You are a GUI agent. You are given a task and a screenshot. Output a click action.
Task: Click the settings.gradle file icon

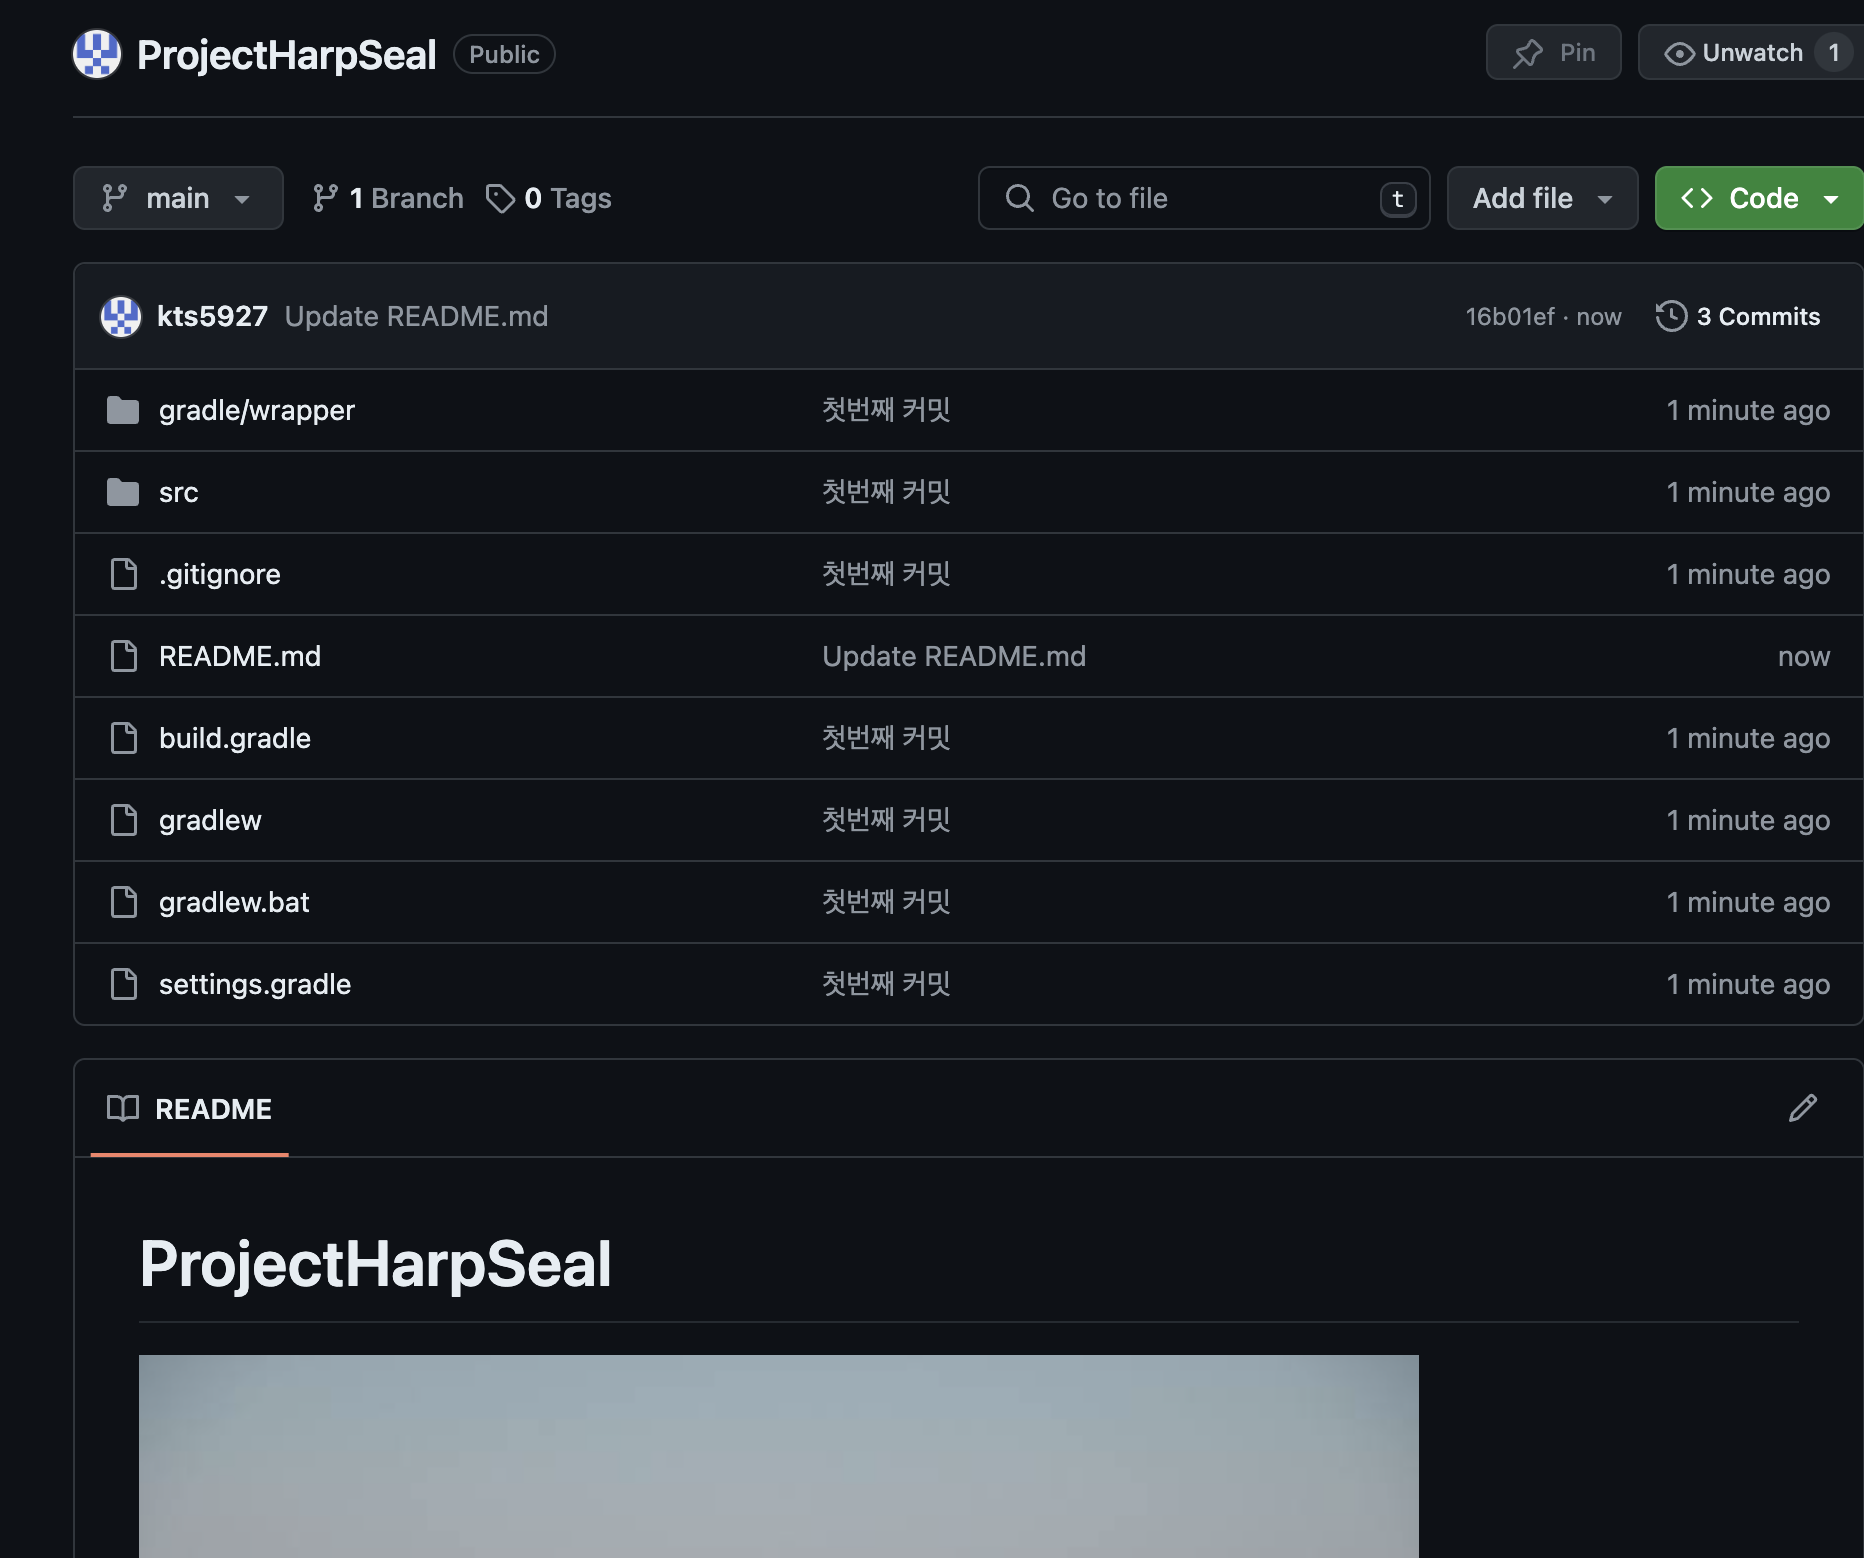(x=123, y=984)
